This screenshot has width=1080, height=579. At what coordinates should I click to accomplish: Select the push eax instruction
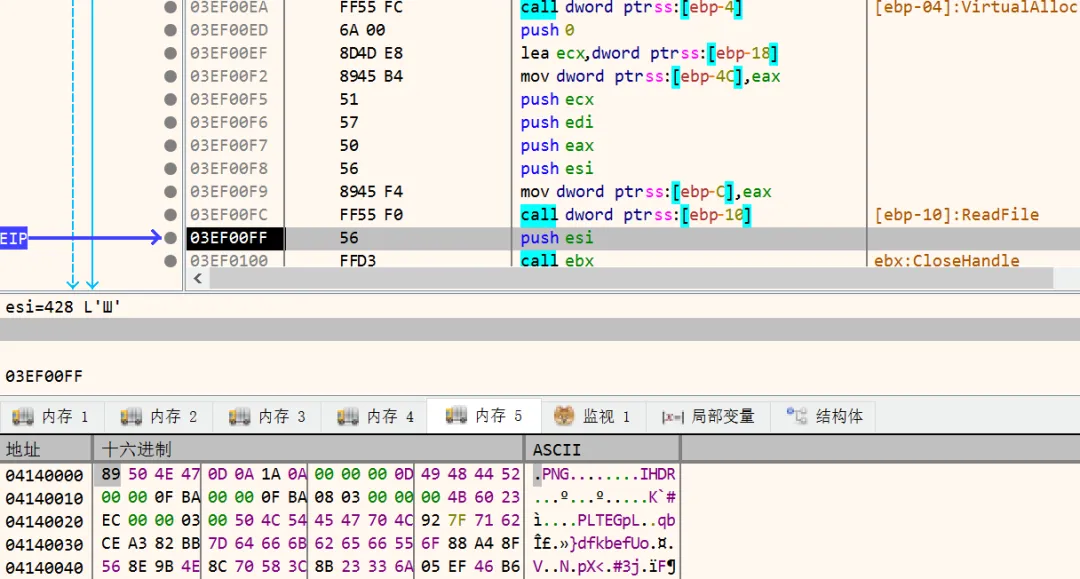557,145
